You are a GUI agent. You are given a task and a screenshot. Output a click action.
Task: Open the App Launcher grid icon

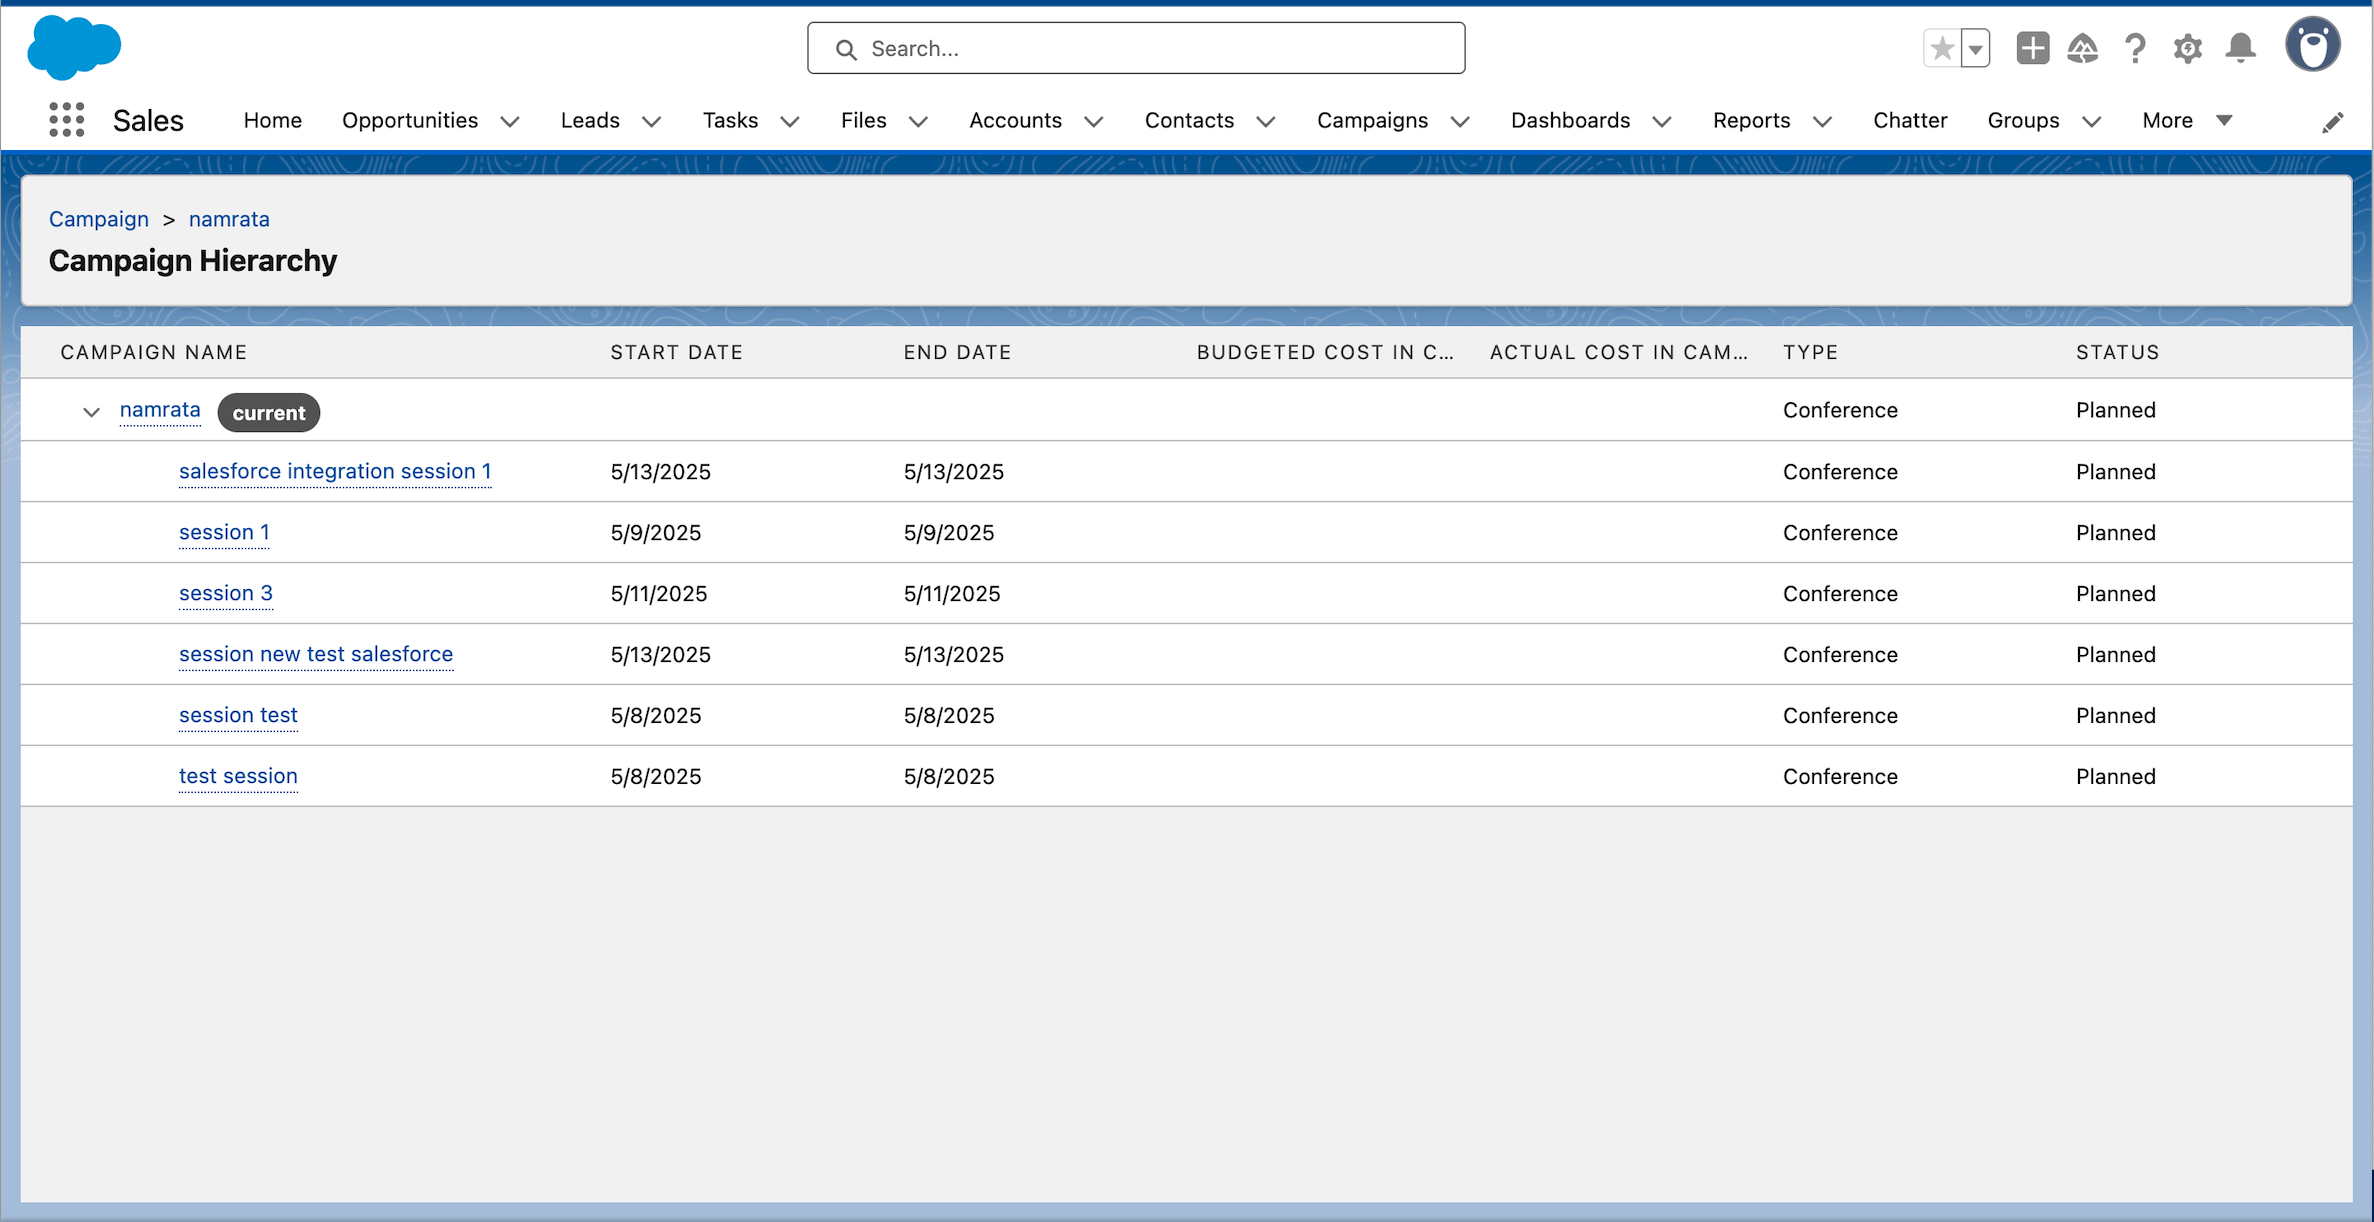coord(66,120)
